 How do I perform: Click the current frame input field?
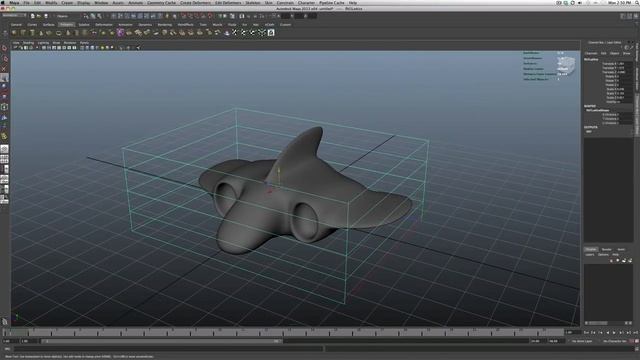573,333
